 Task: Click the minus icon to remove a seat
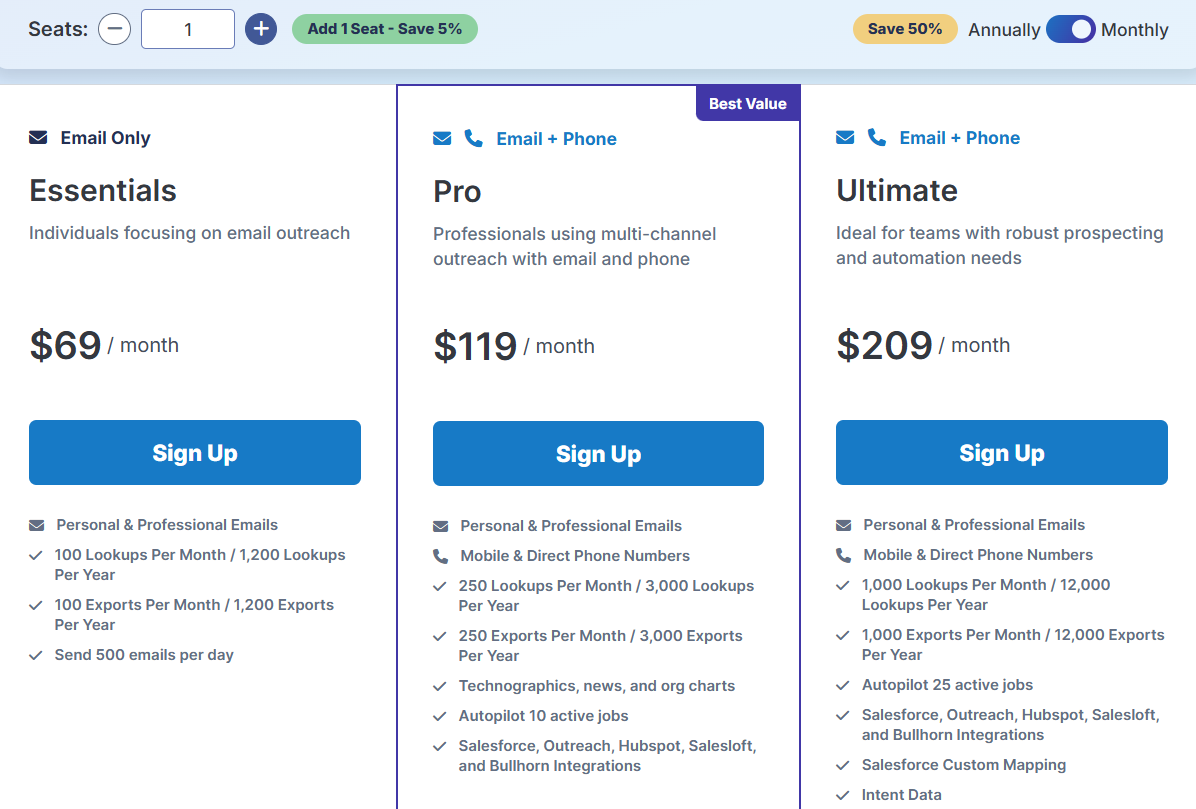(x=114, y=29)
